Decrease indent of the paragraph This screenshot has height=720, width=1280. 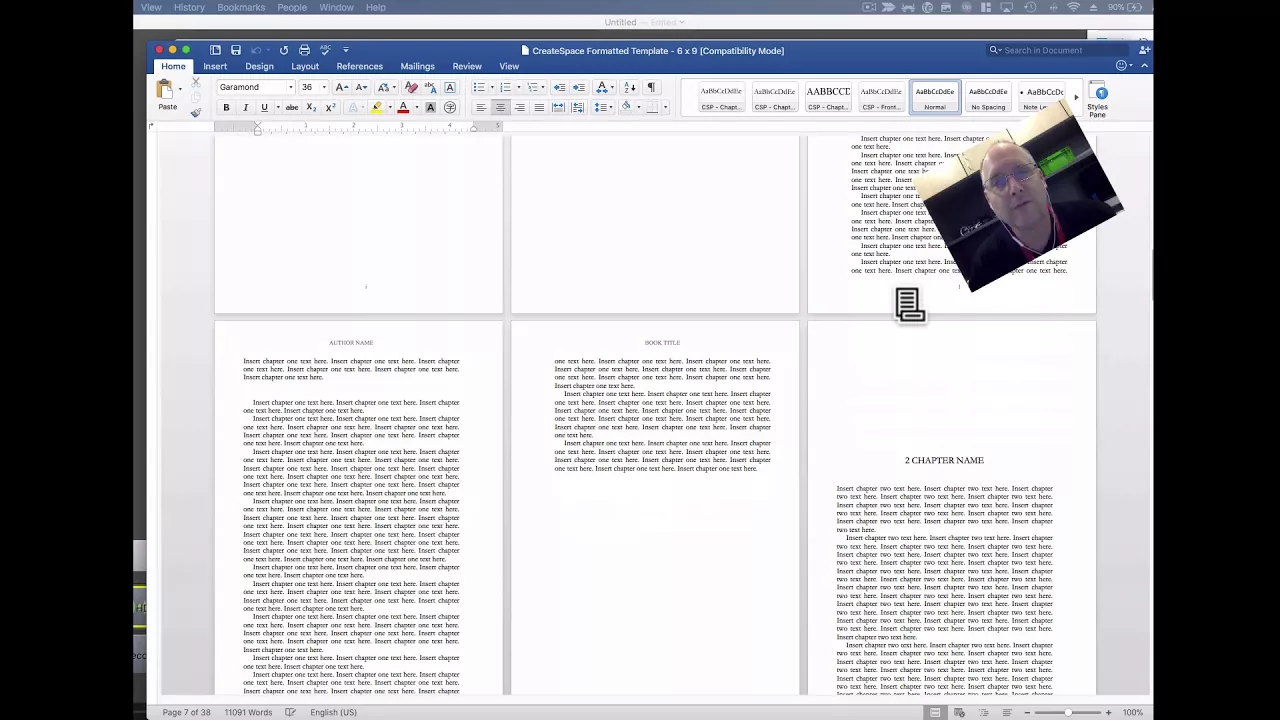click(560, 87)
